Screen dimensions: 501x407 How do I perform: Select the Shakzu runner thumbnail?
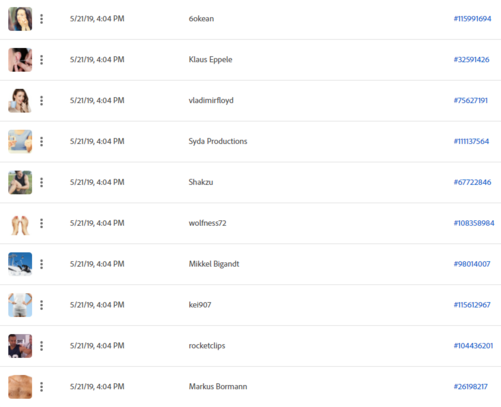coord(20,182)
